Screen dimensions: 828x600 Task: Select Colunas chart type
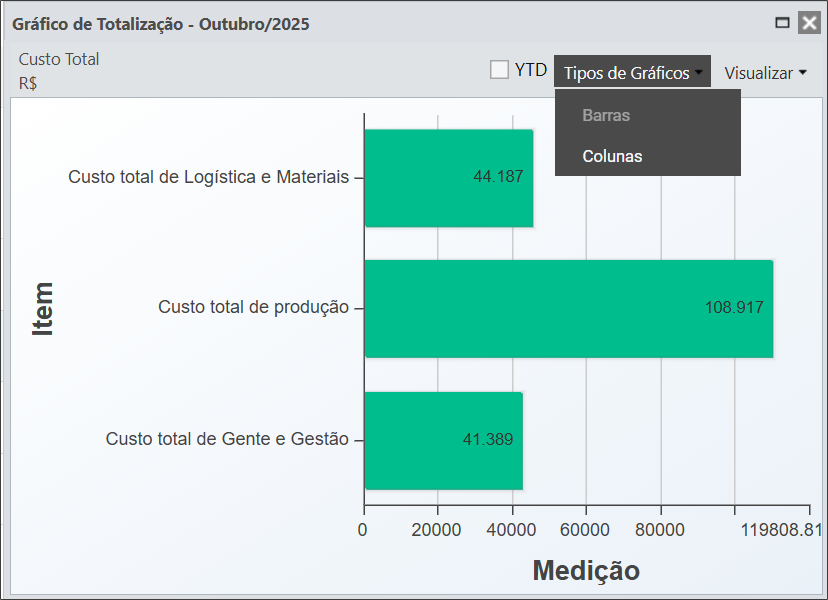(x=612, y=156)
